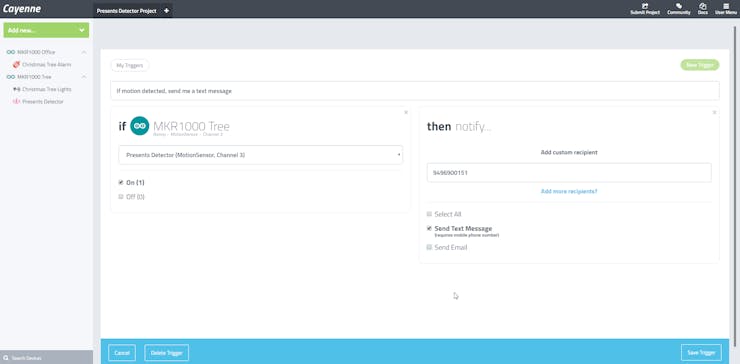Click the Cancel button
Image resolution: width=740 pixels, height=364 pixels.
[x=122, y=353]
